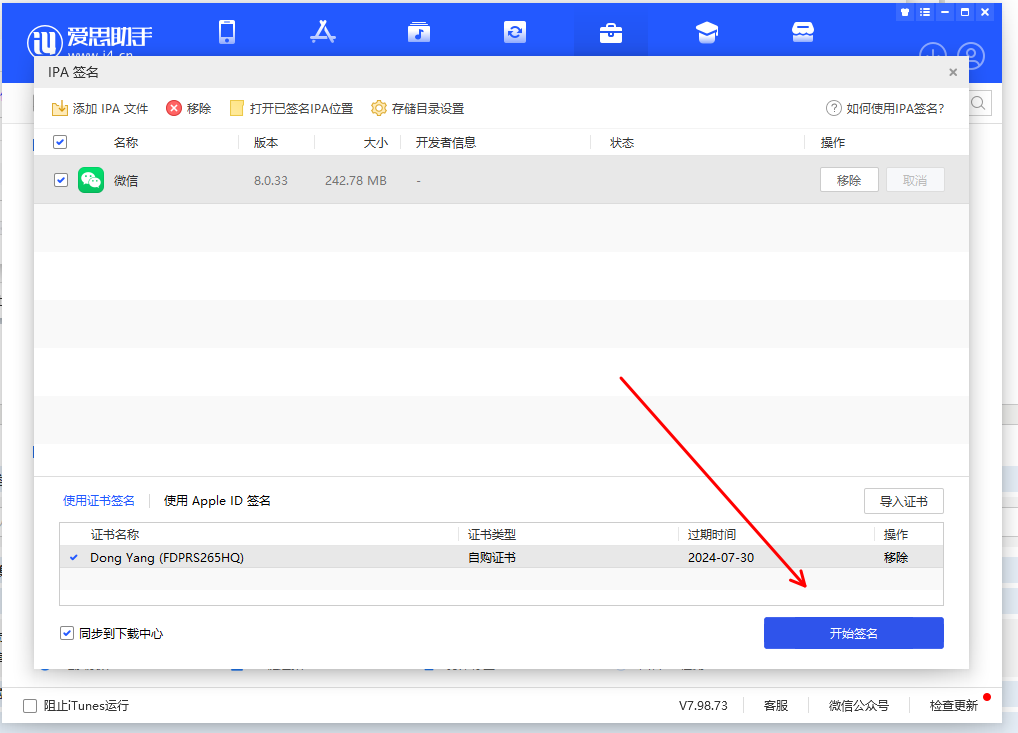1018x733 pixels.
Task: Click the WeChat app icon in list
Action: pyautogui.click(x=91, y=180)
